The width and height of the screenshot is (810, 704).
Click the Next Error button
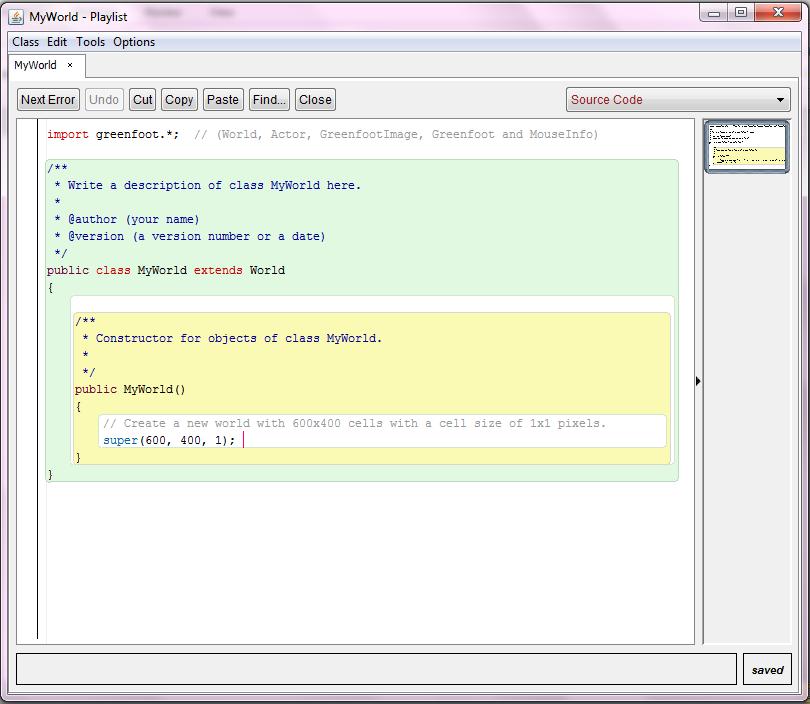(48, 100)
